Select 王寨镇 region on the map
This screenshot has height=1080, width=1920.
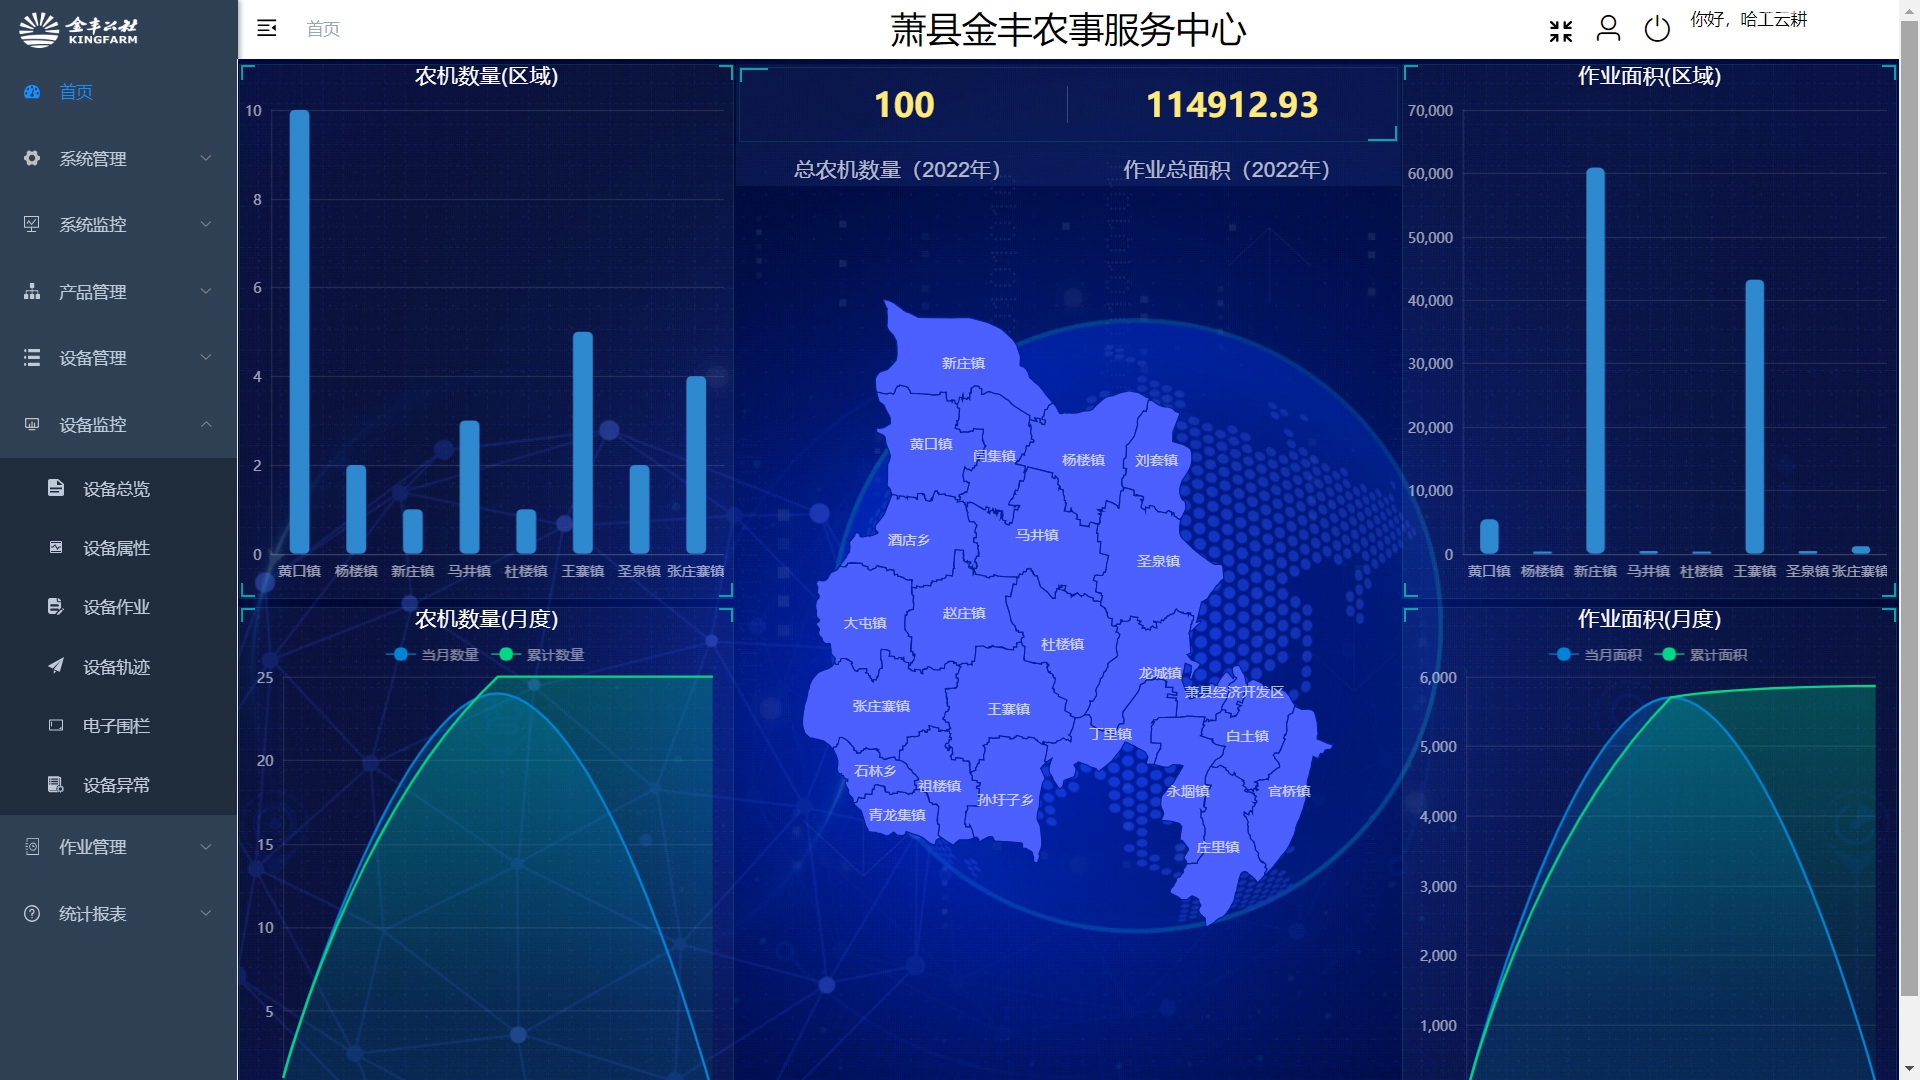click(1008, 709)
